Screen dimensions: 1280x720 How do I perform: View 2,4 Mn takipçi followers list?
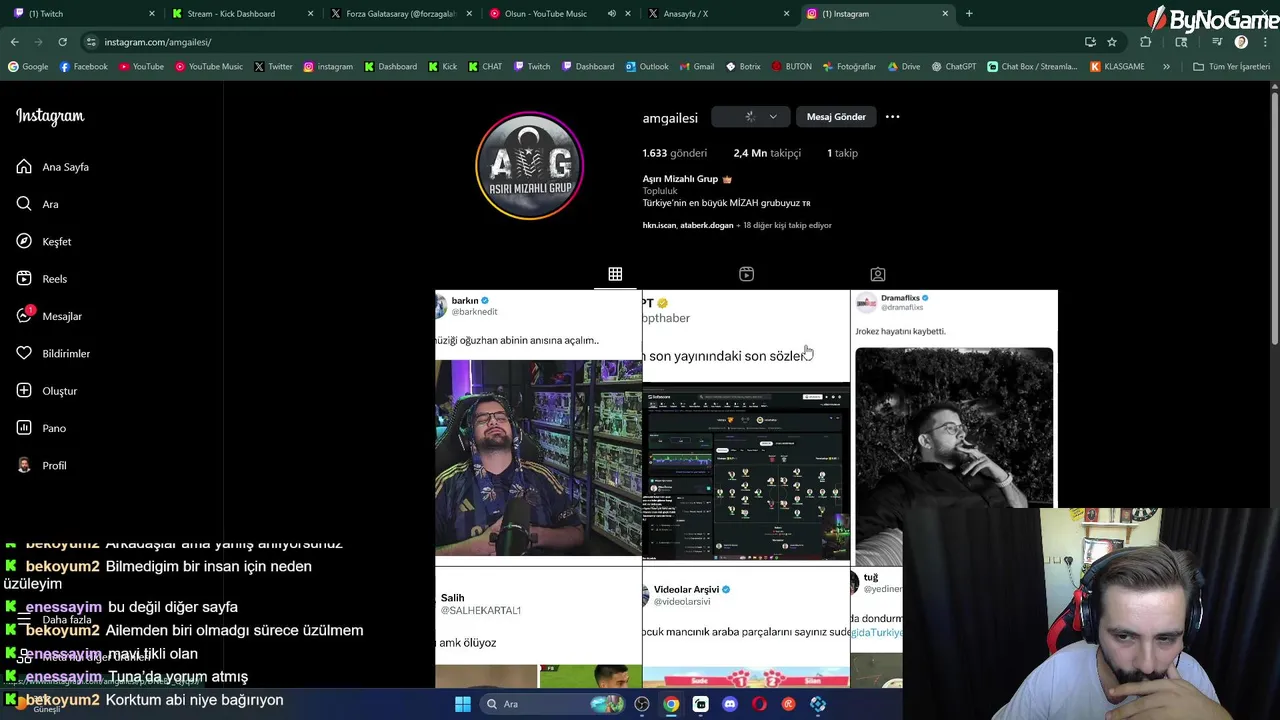pyautogui.click(x=767, y=153)
